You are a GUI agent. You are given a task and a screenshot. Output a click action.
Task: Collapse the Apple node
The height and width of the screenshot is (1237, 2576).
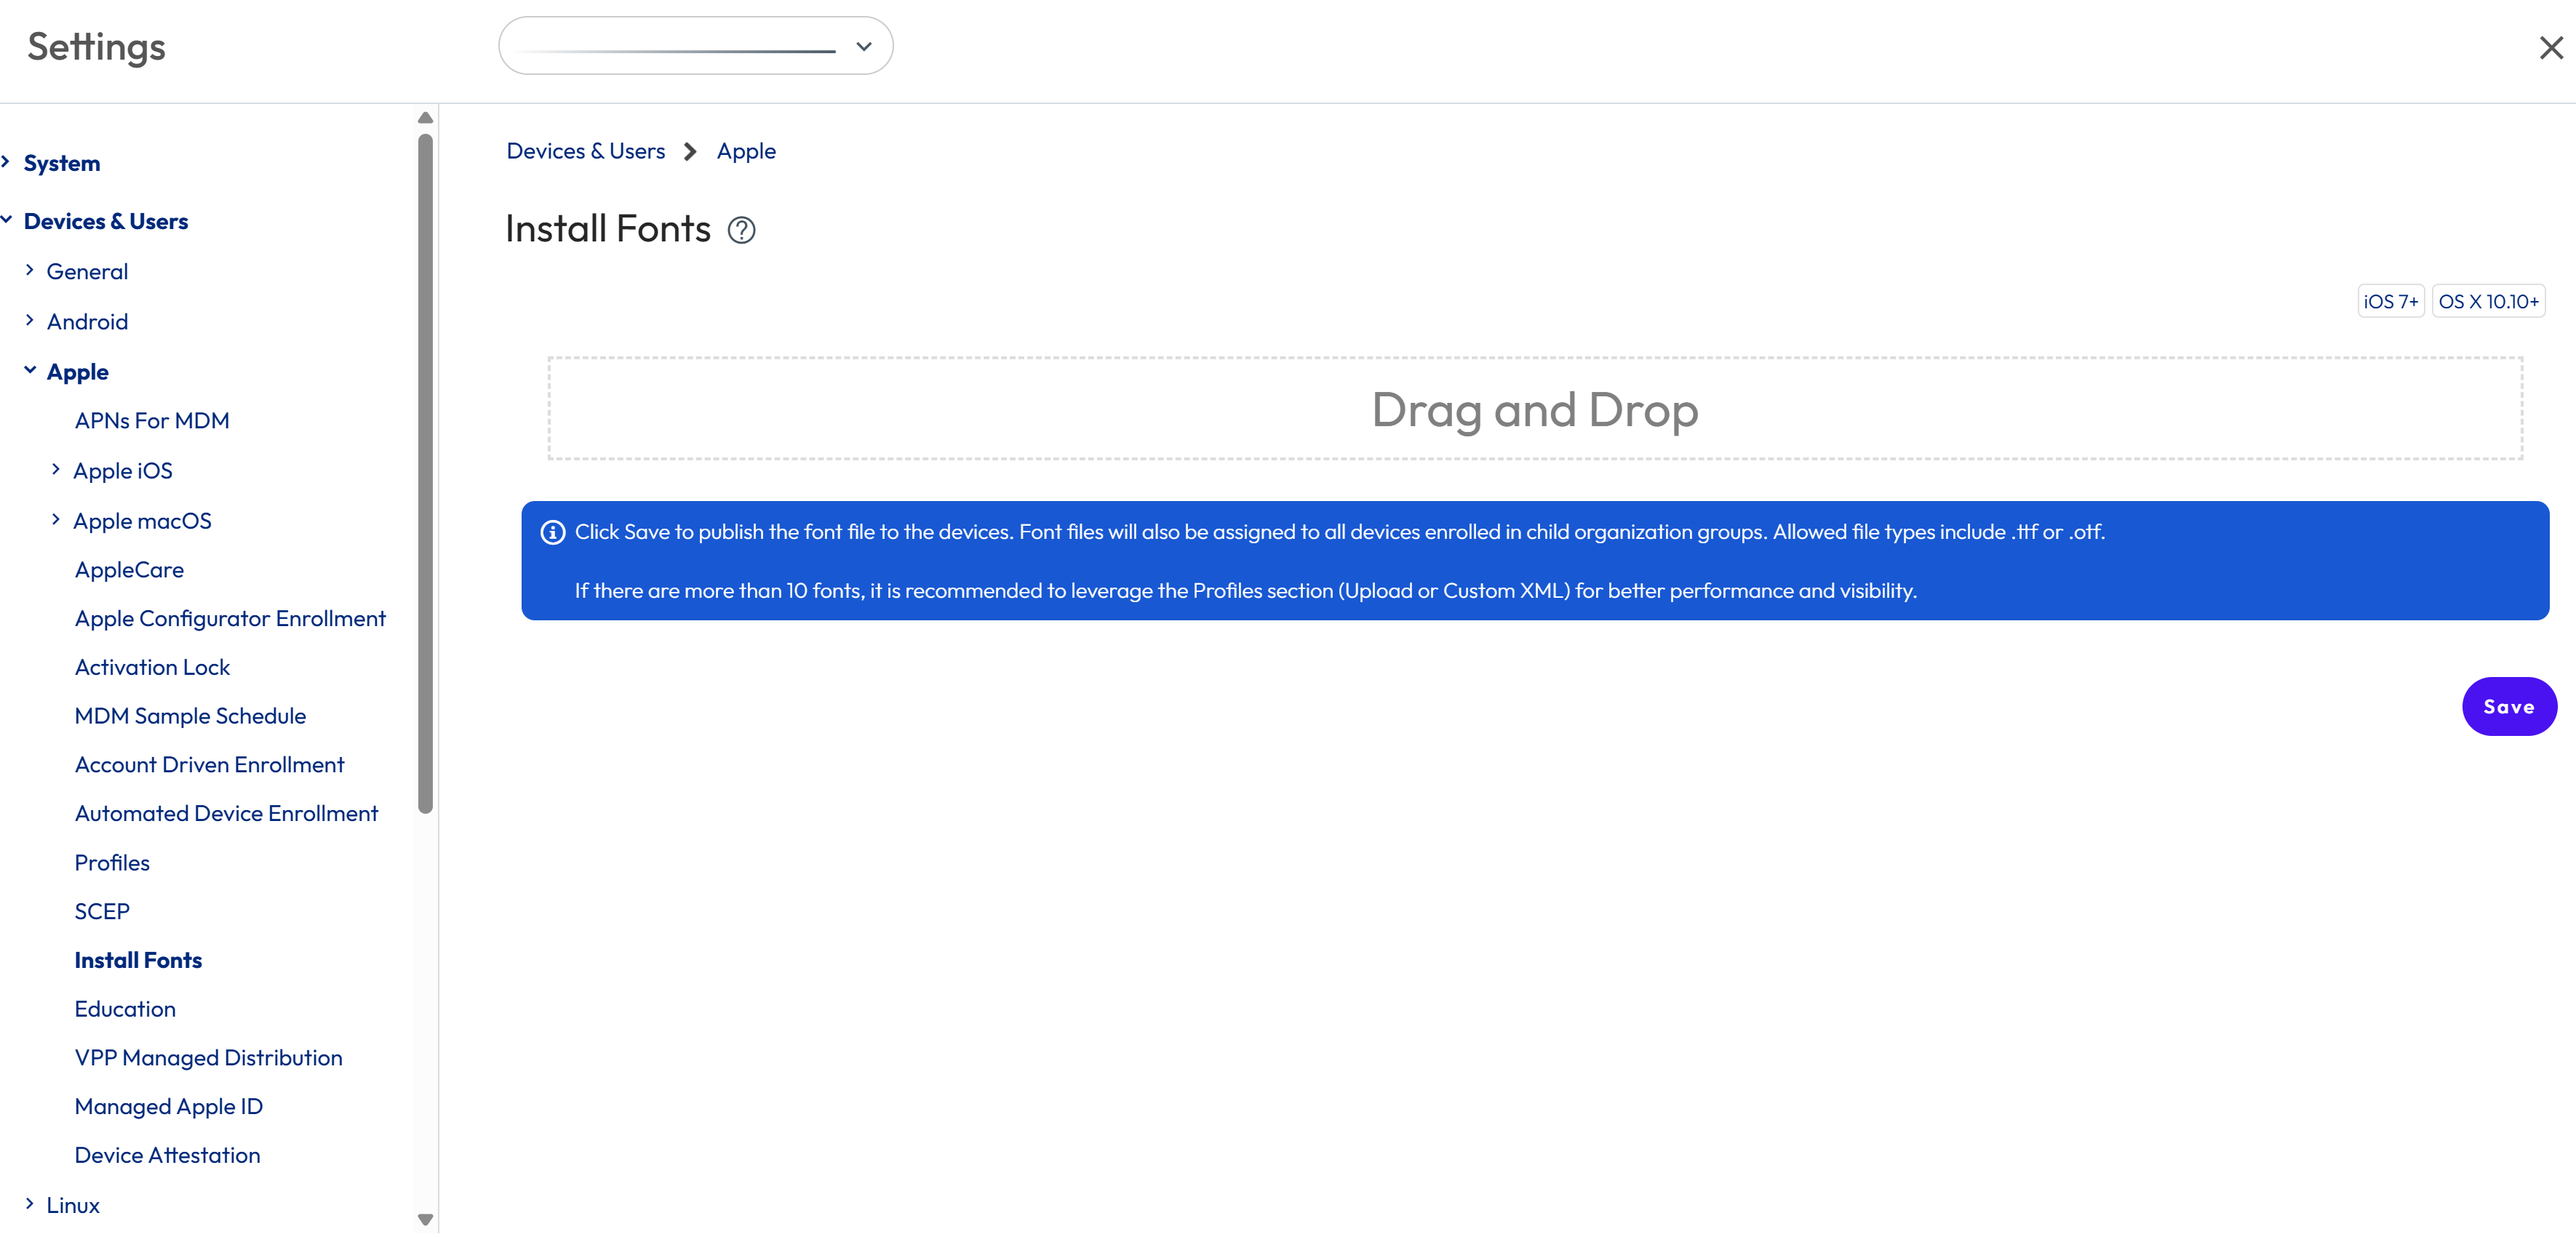tap(30, 370)
